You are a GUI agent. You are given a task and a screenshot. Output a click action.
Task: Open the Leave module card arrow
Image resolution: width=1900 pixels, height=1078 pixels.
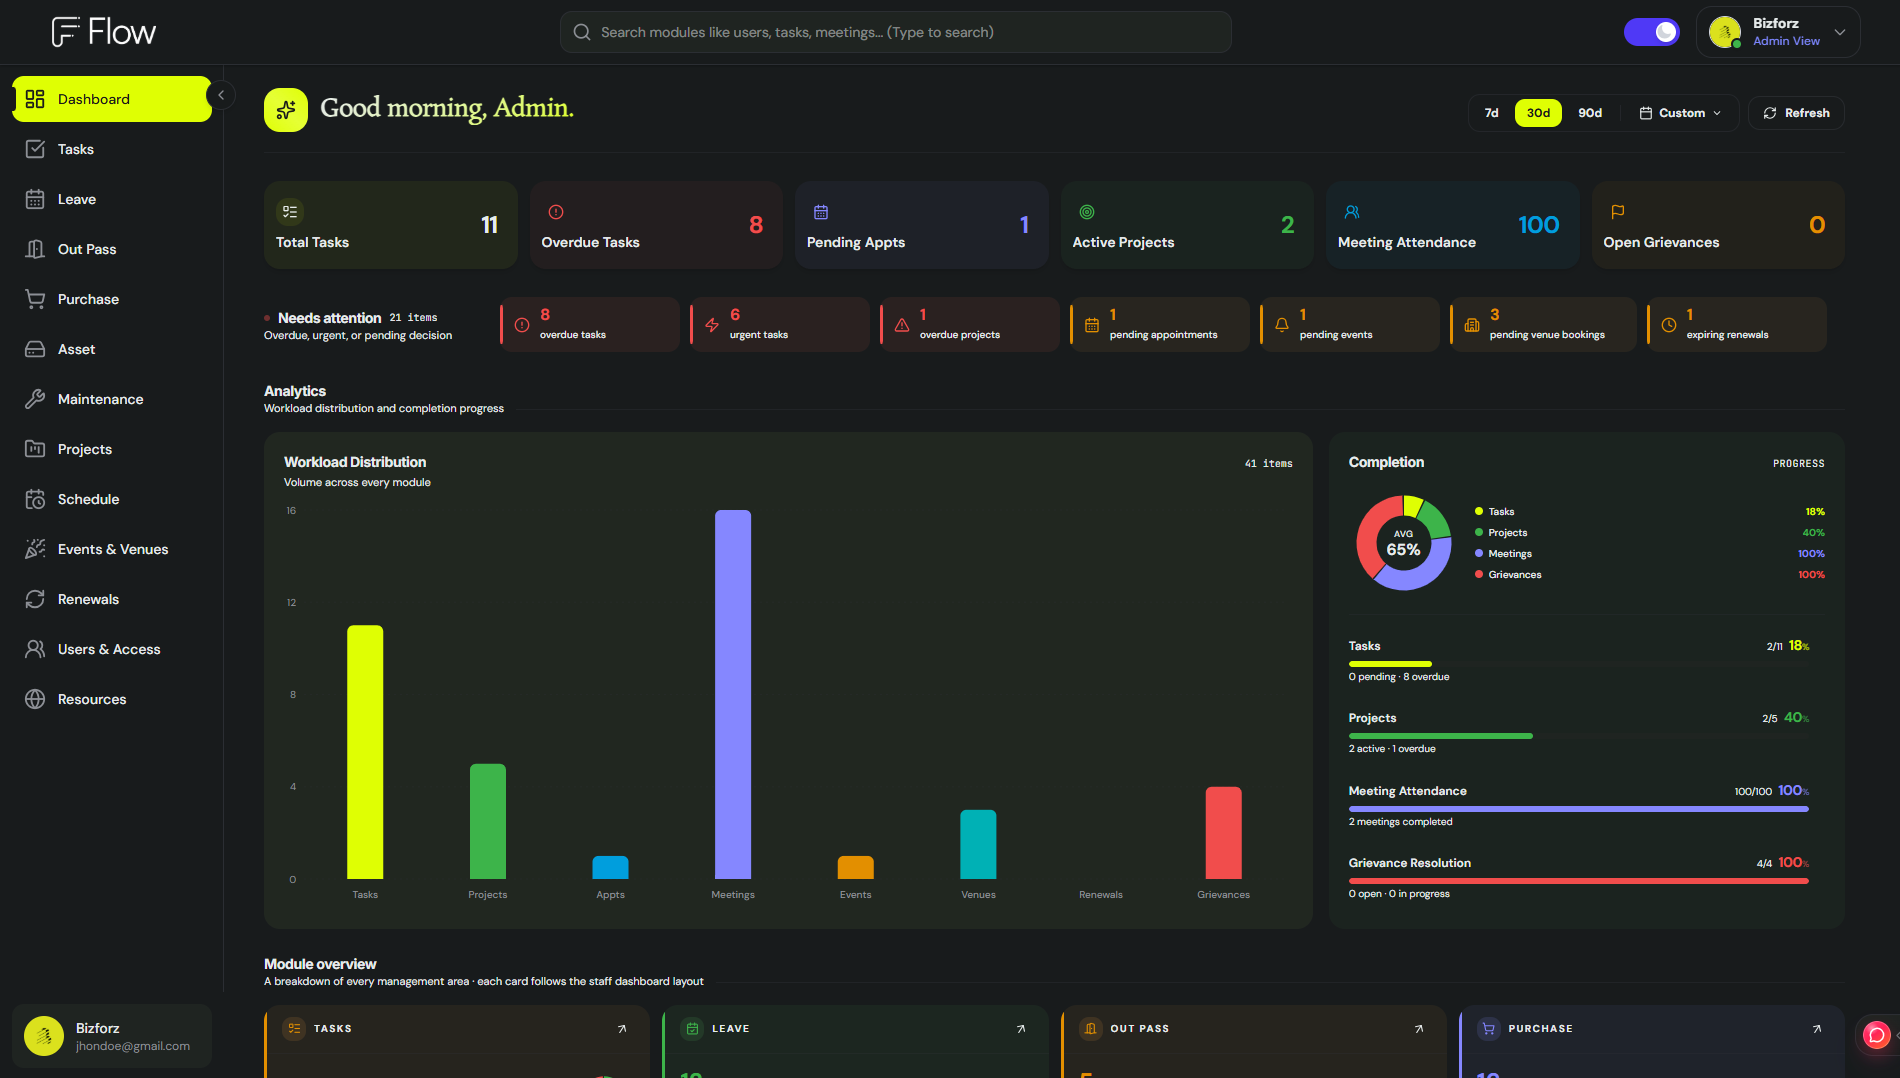click(1021, 1028)
